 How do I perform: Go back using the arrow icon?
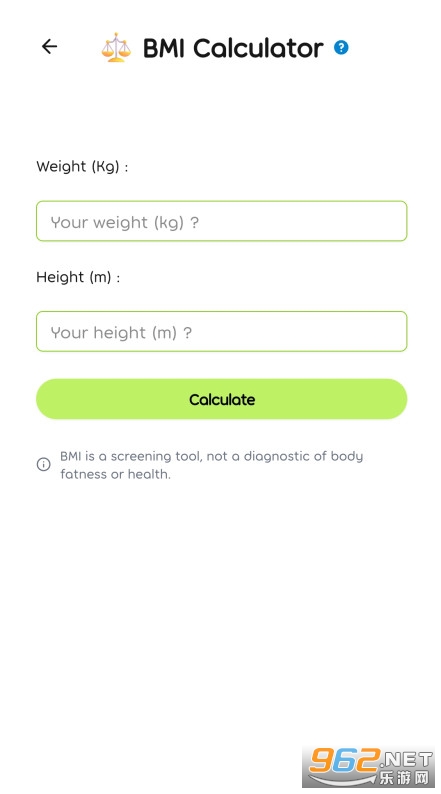coord(49,47)
